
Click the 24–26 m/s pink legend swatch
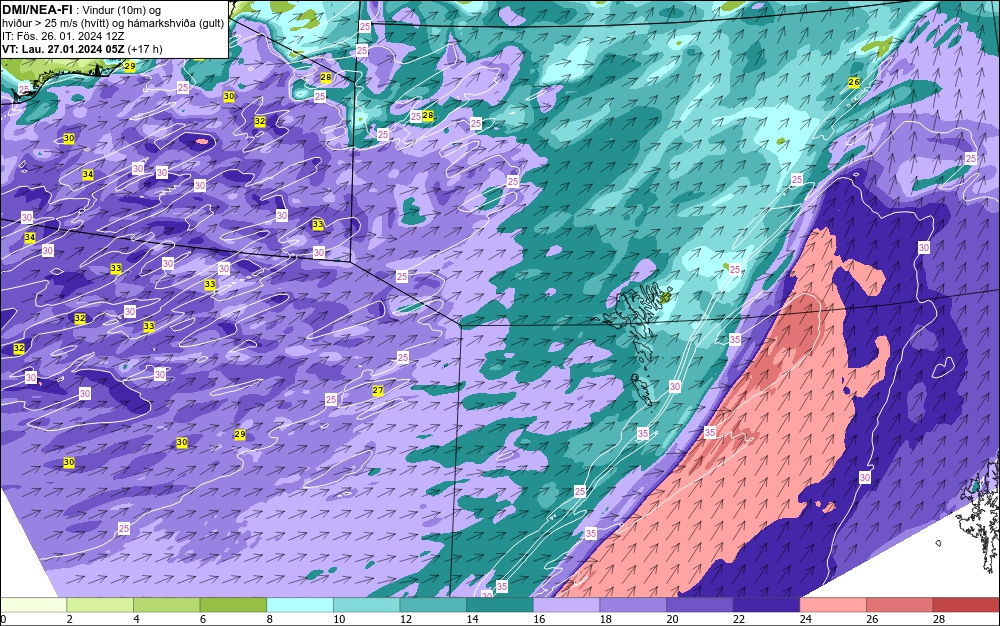click(x=833, y=605)
